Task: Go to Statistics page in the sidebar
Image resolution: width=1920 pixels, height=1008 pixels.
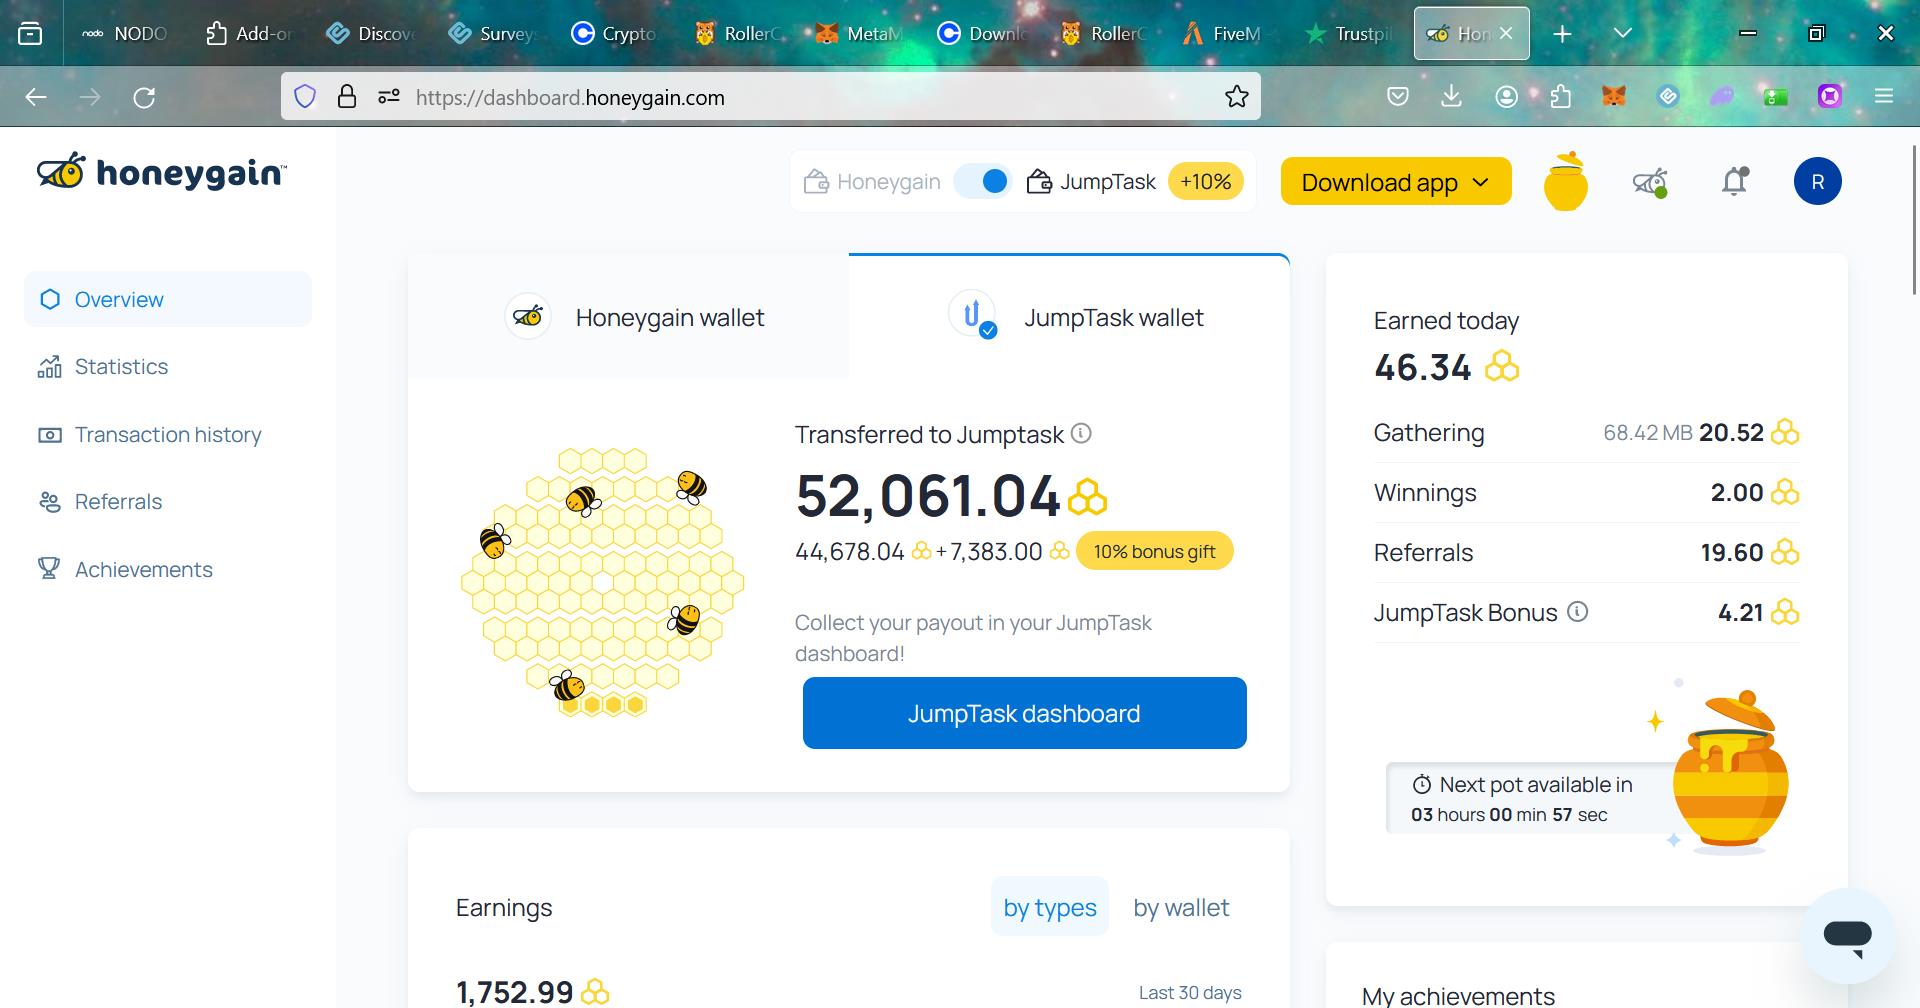Action: (x=121, y=366)
